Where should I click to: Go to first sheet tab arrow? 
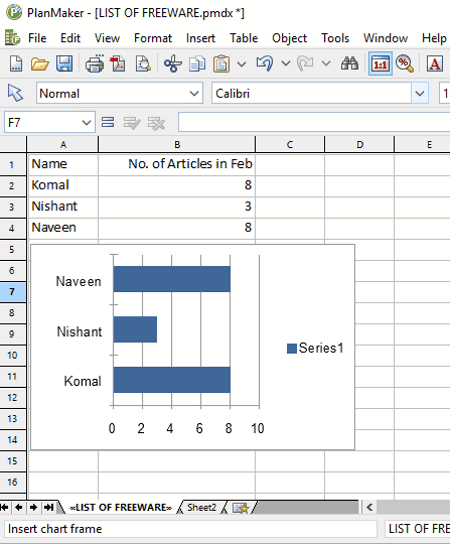tap(5, 507)
